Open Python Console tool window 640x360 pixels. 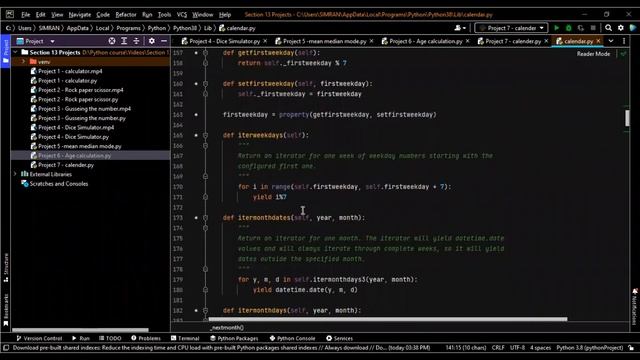click(x=292, y=338)
